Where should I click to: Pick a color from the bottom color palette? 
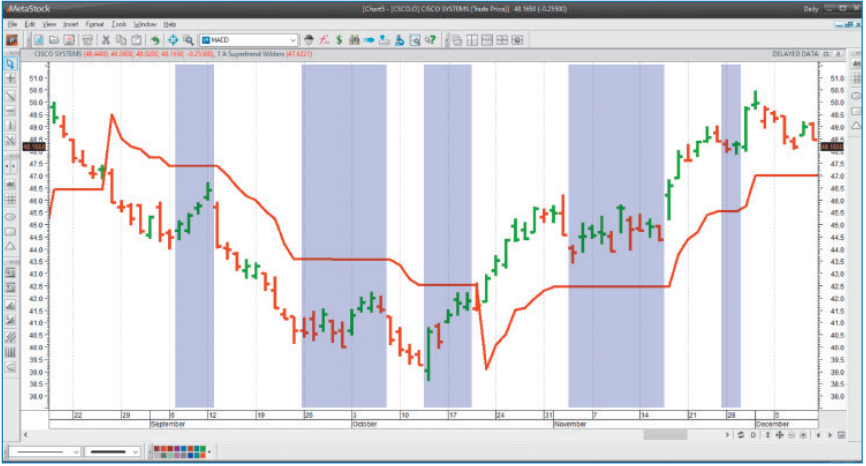coord(185,452)
